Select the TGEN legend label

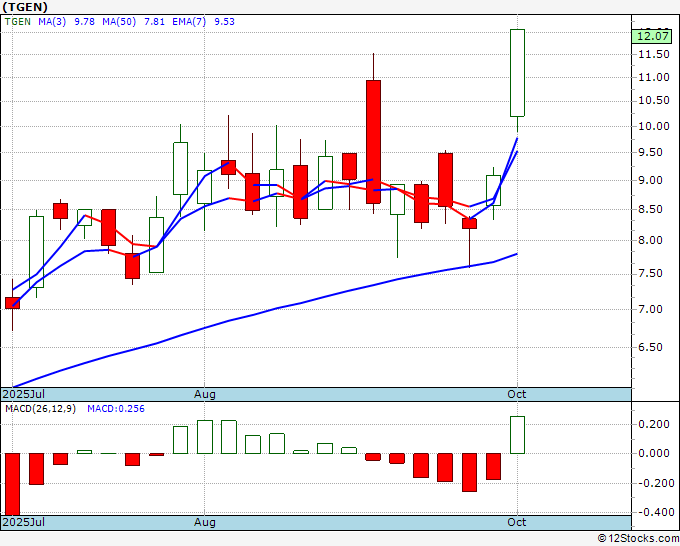[x=18, y=22]
